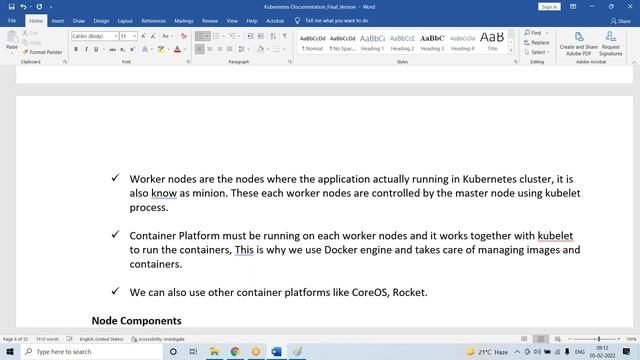Undo the last action in the title bar

tap(23, 7)
